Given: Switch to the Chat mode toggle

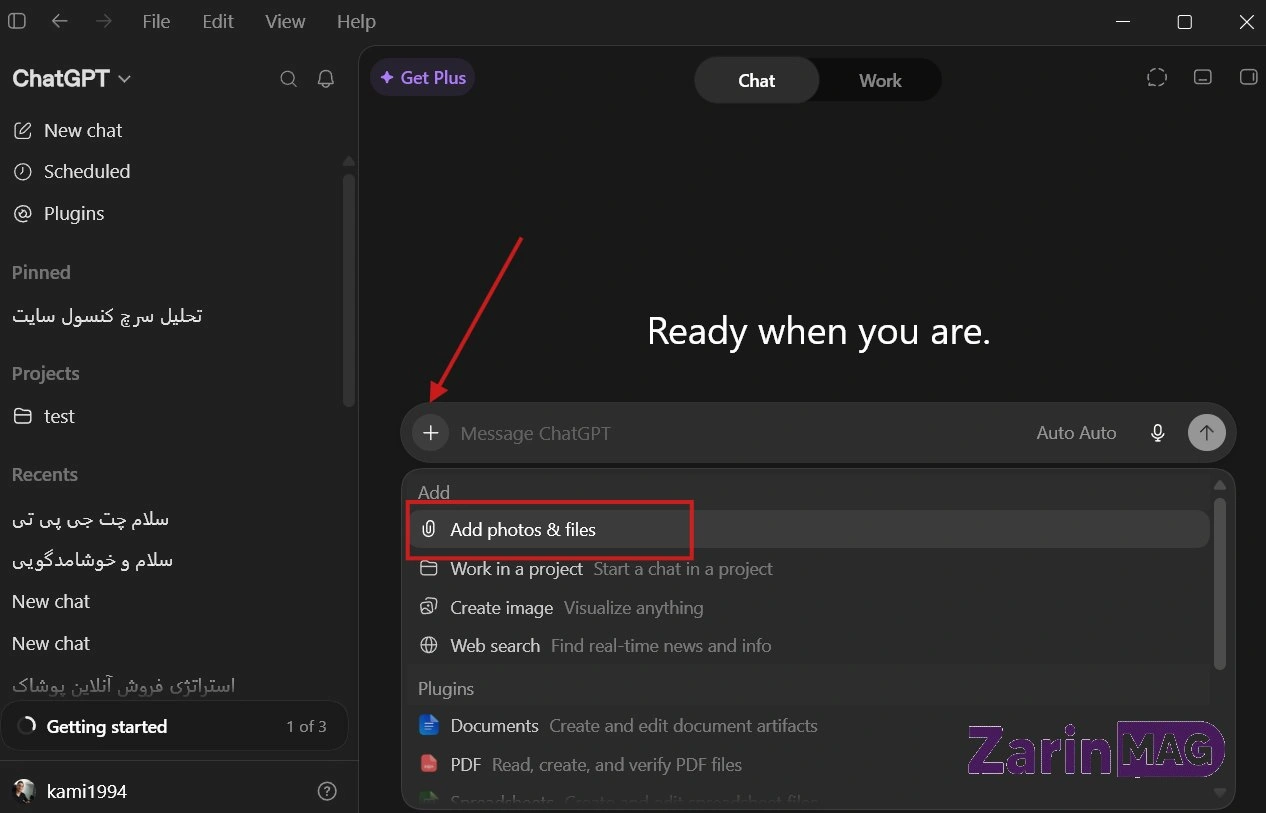Looking at the screenshot, I should point(757,81).
